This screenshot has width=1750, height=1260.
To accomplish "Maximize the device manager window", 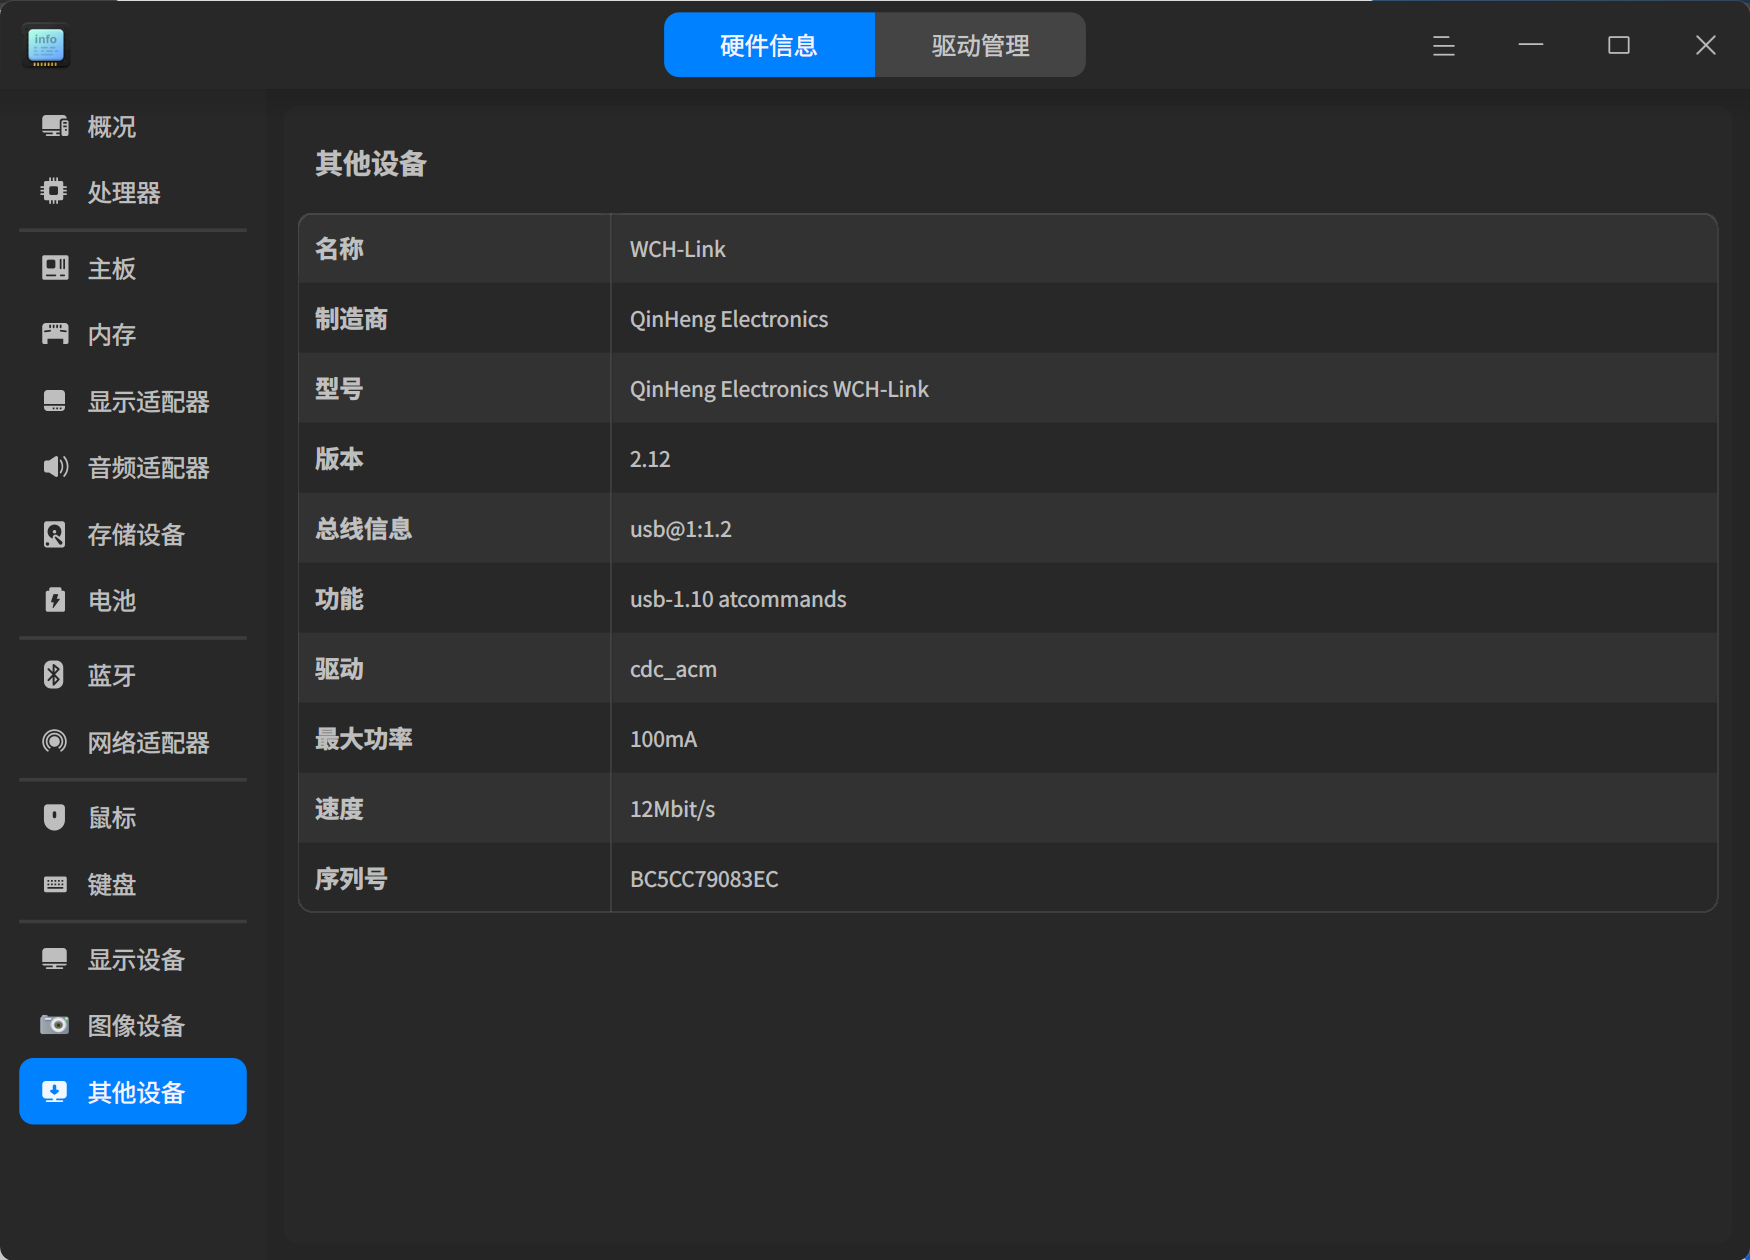I will [x=1618, y=45].
